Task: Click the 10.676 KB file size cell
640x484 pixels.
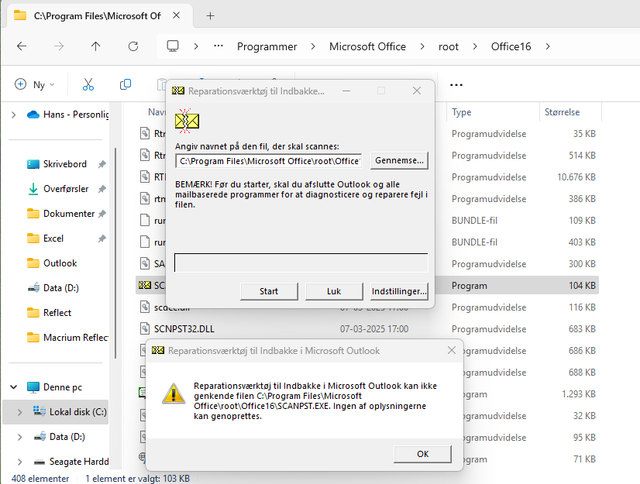Action: (576, 177)
